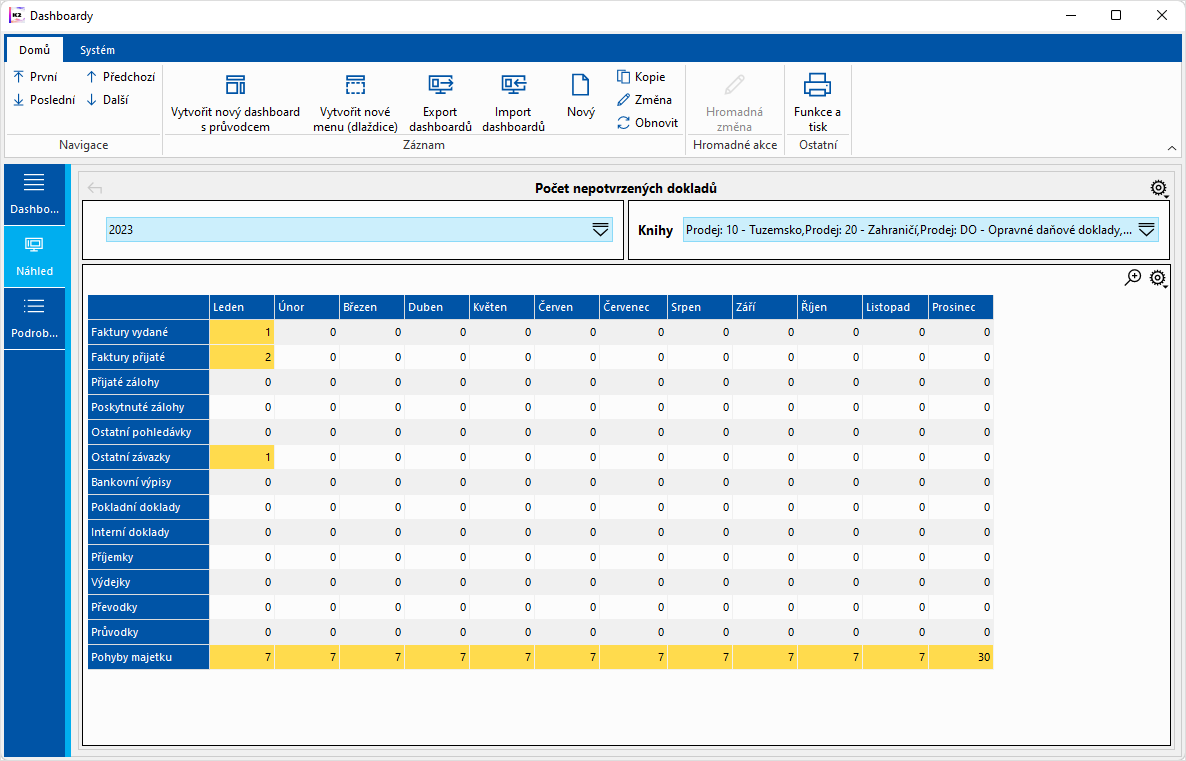Open Export dashboardů
Image resolution: width=1186 pixels, height=761 pixels.
(440, 85)
